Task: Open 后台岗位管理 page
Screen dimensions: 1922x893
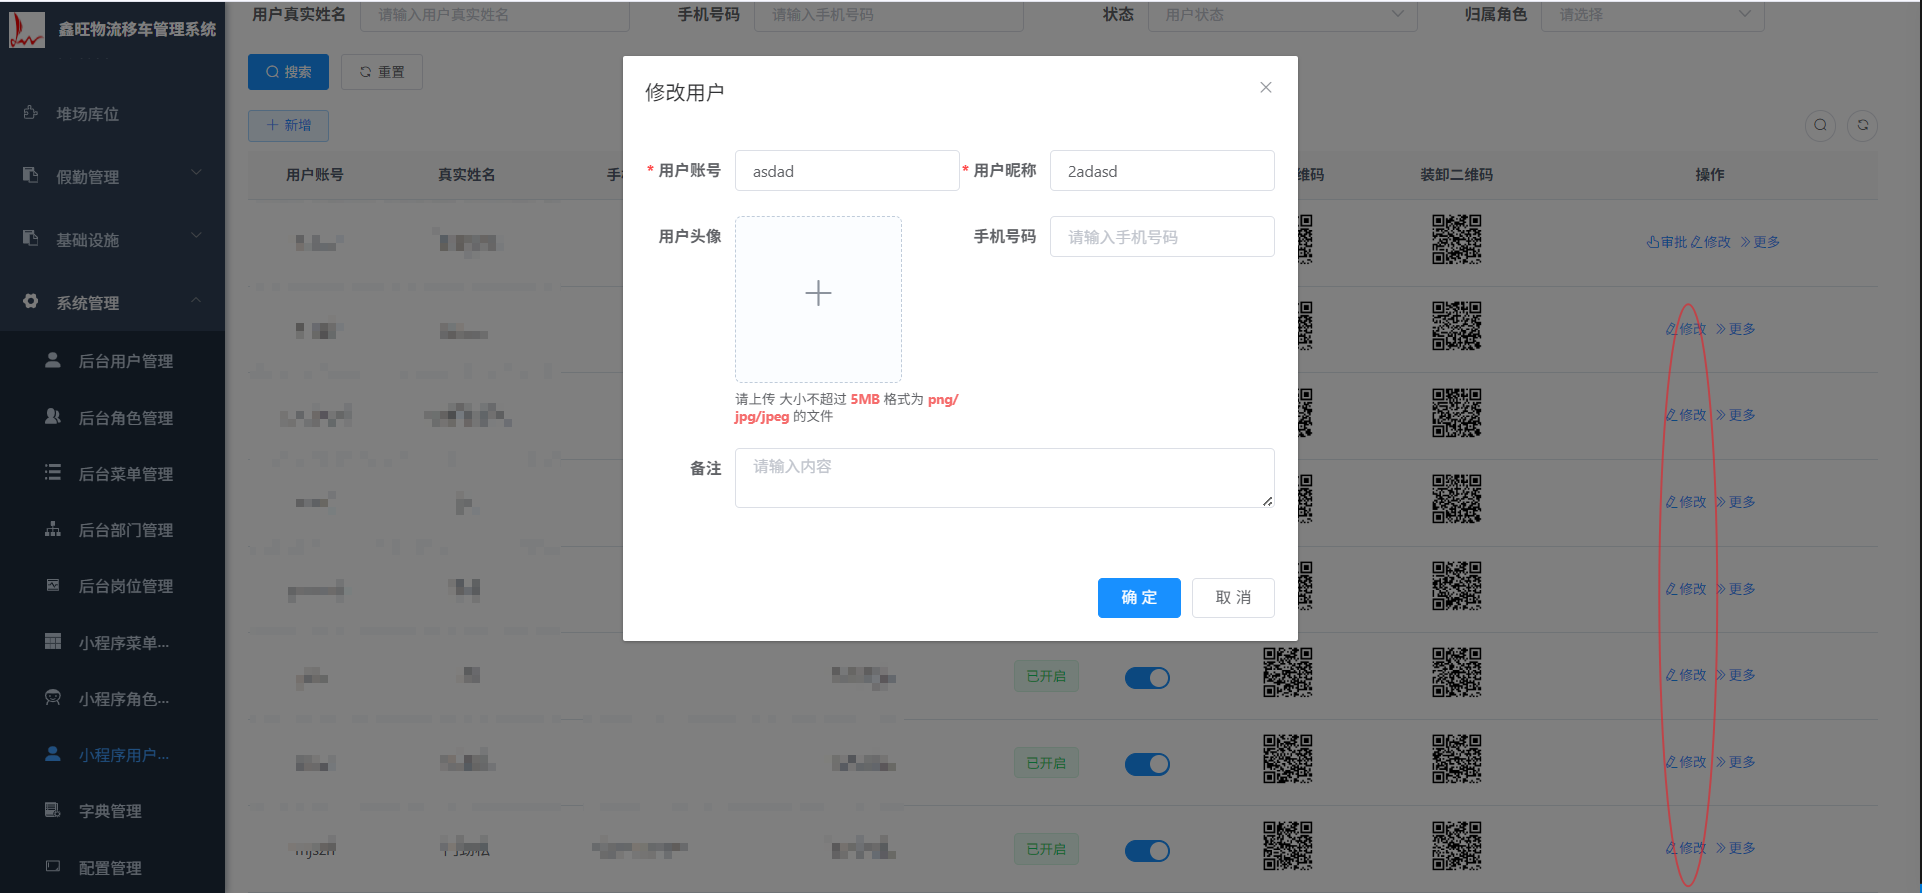Action: 112,586
